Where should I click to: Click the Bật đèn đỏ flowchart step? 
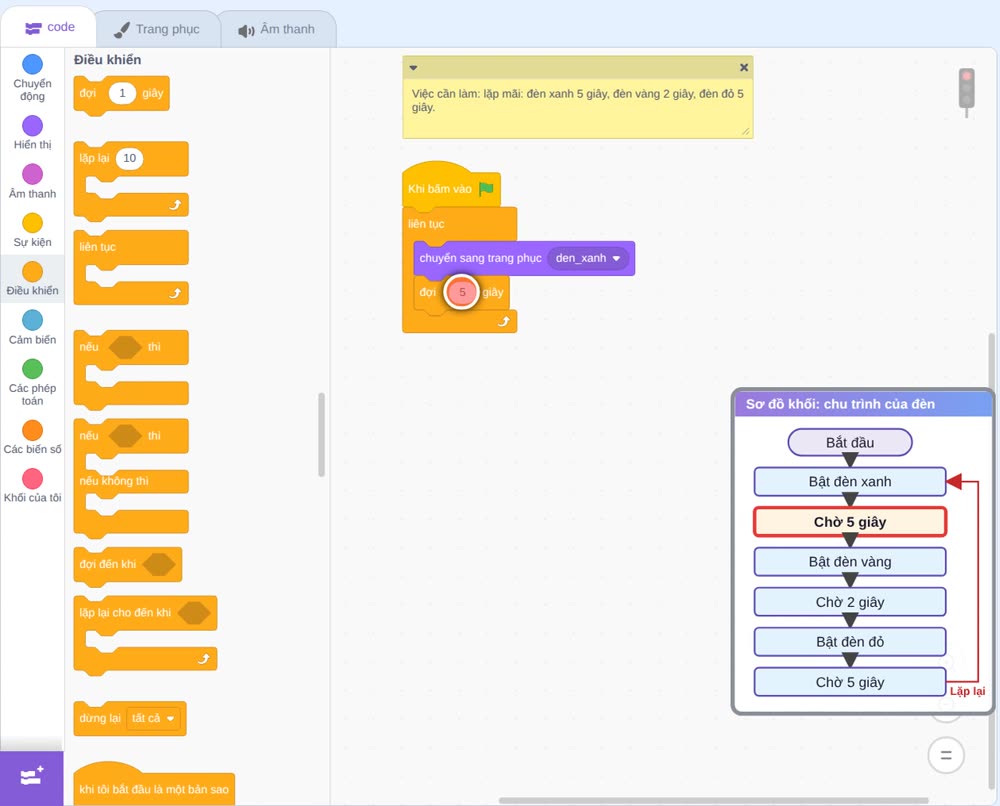click(849, 641)
